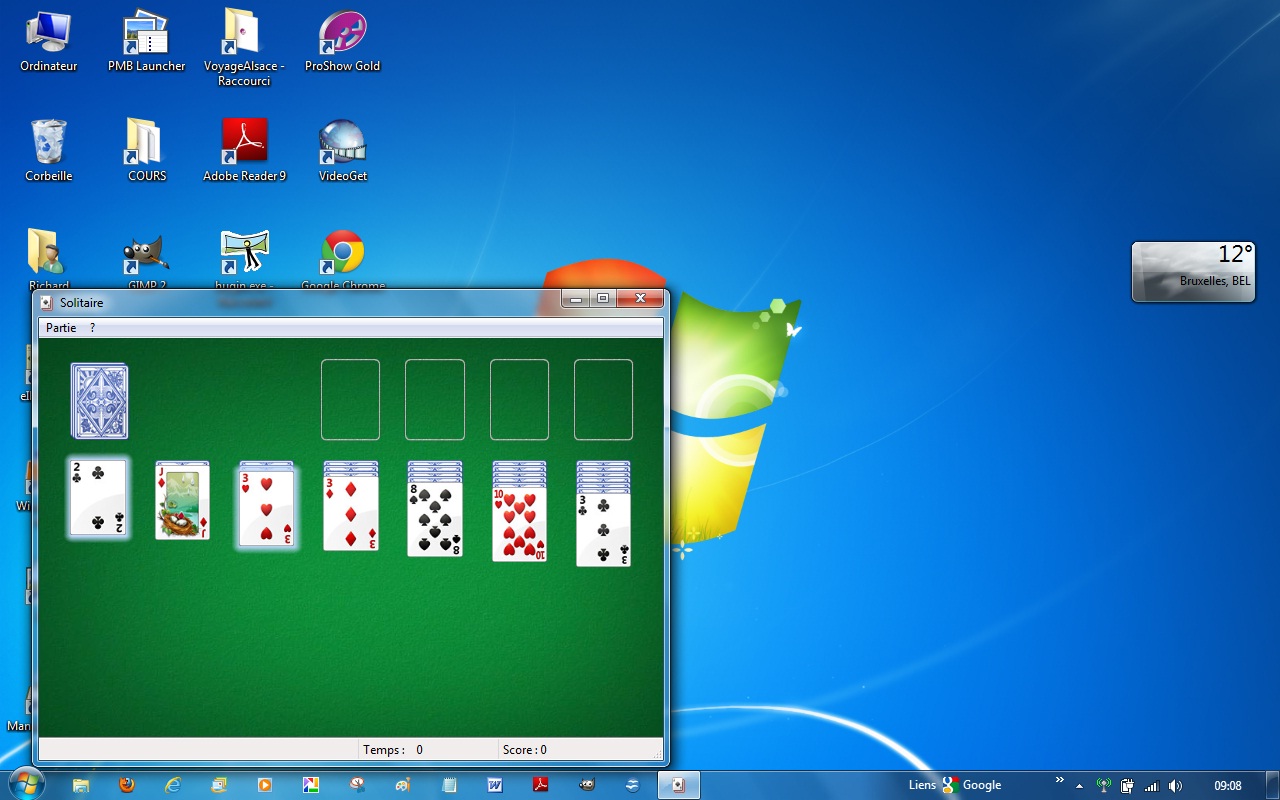
Task: Open the network signal tray icon
Action: [1152, 786]
